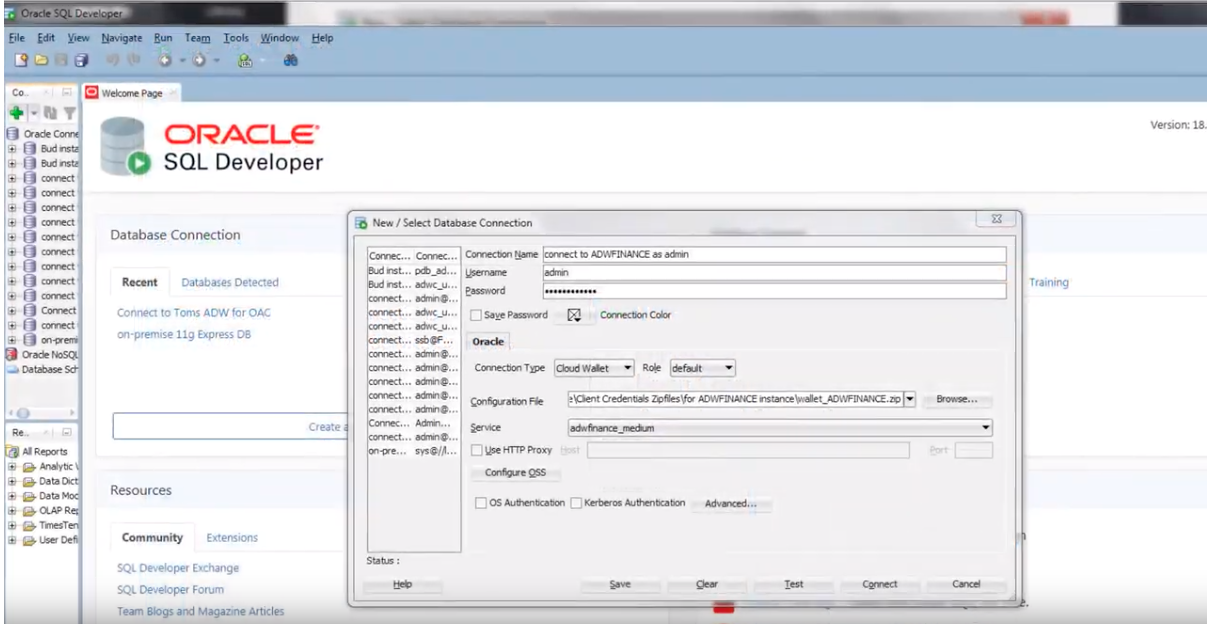Click the Database Schema Service cloud icon

13,369
